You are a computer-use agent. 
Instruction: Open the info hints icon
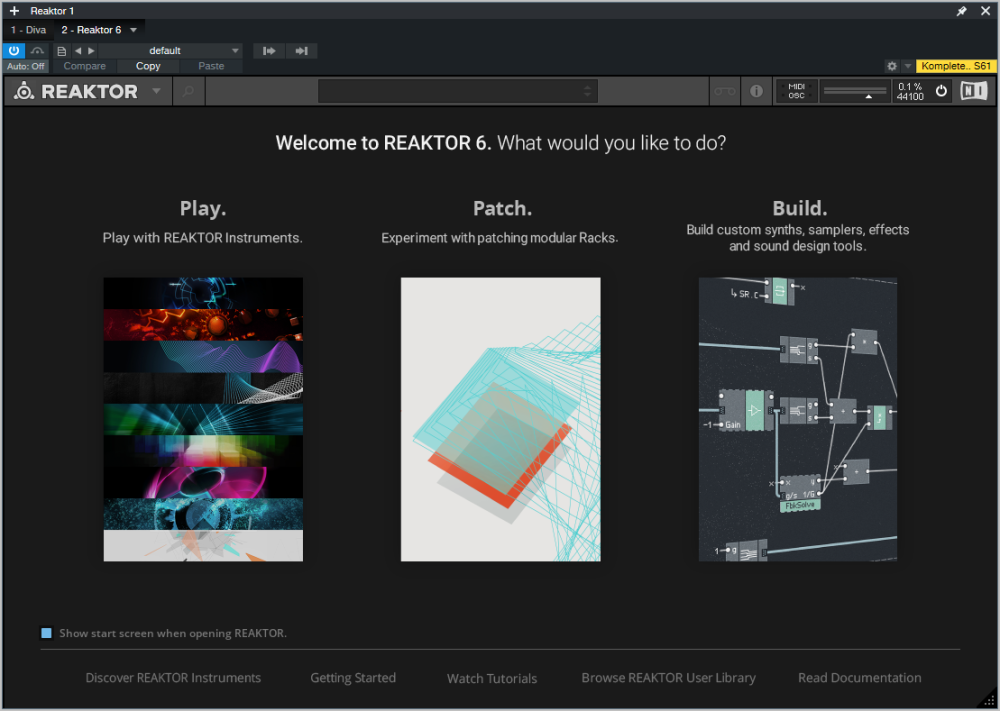pyautogui.click(x=756, y=91)
